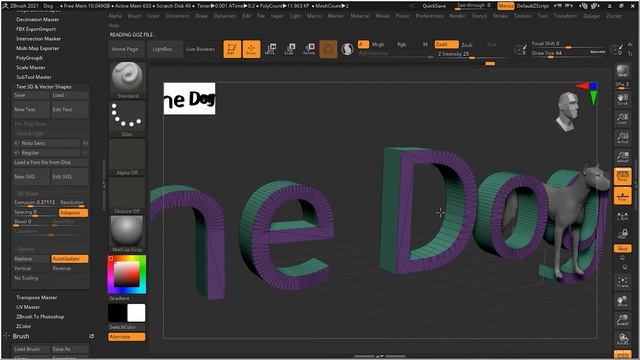Click the Local symmetry icon
This screenshot has width=640, height=360.
click(x=622, y=215)
